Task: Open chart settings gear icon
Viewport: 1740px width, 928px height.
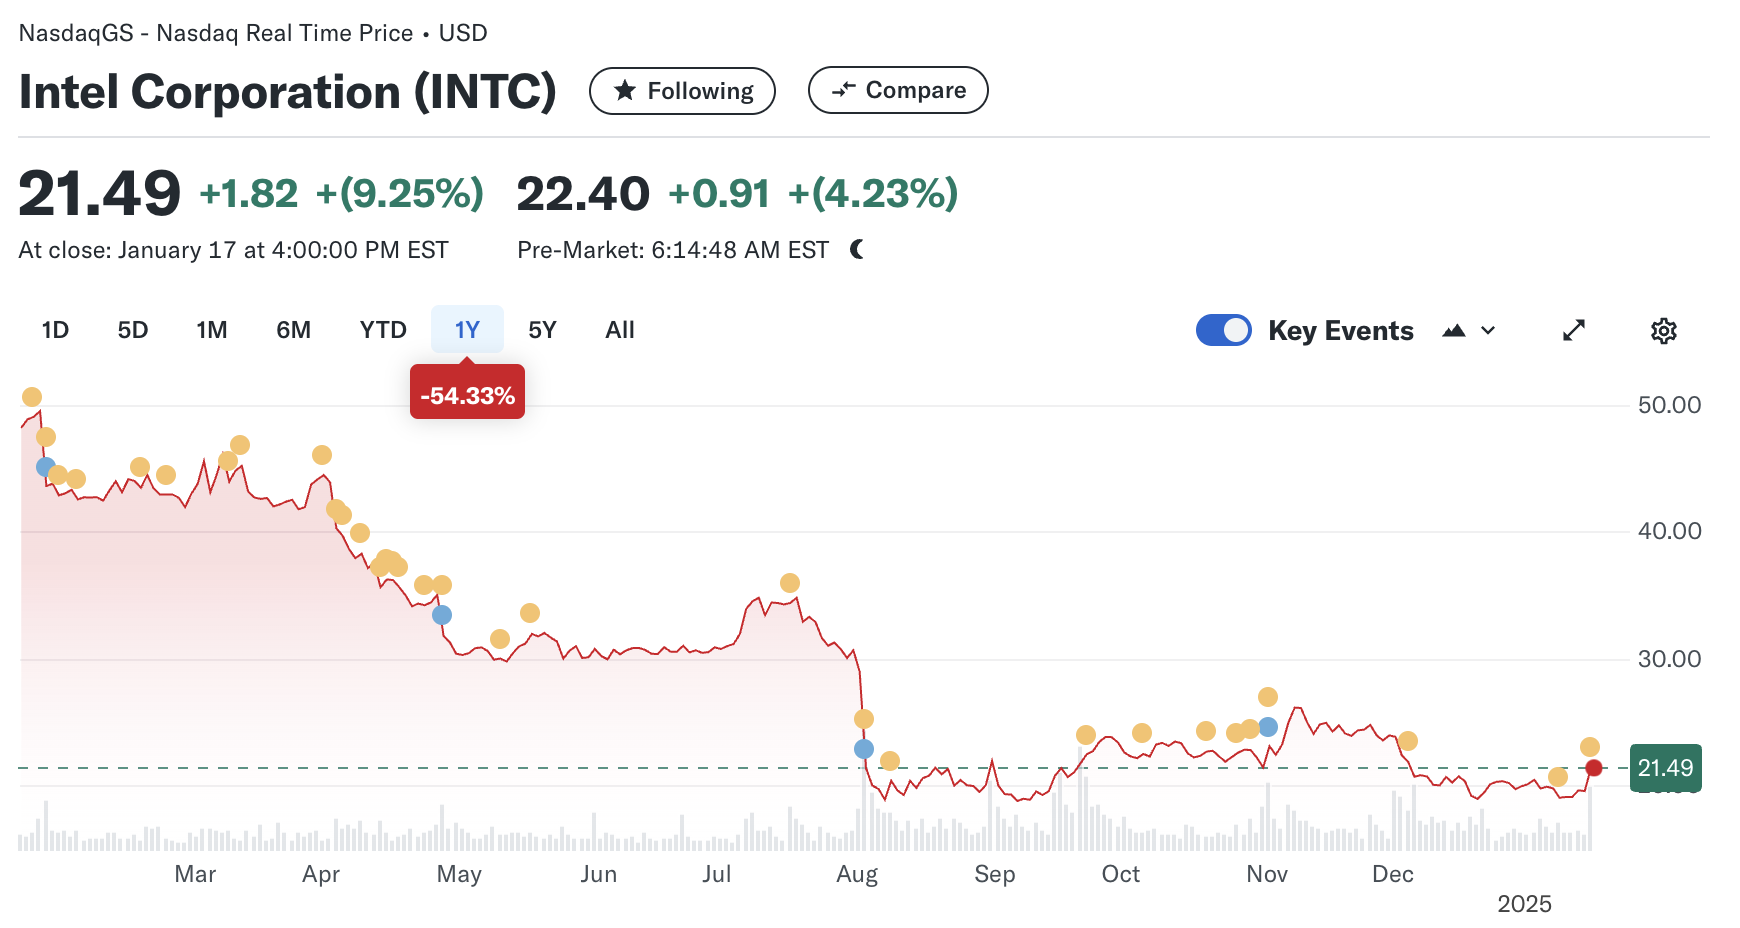Action: (x=1664, y=331)
